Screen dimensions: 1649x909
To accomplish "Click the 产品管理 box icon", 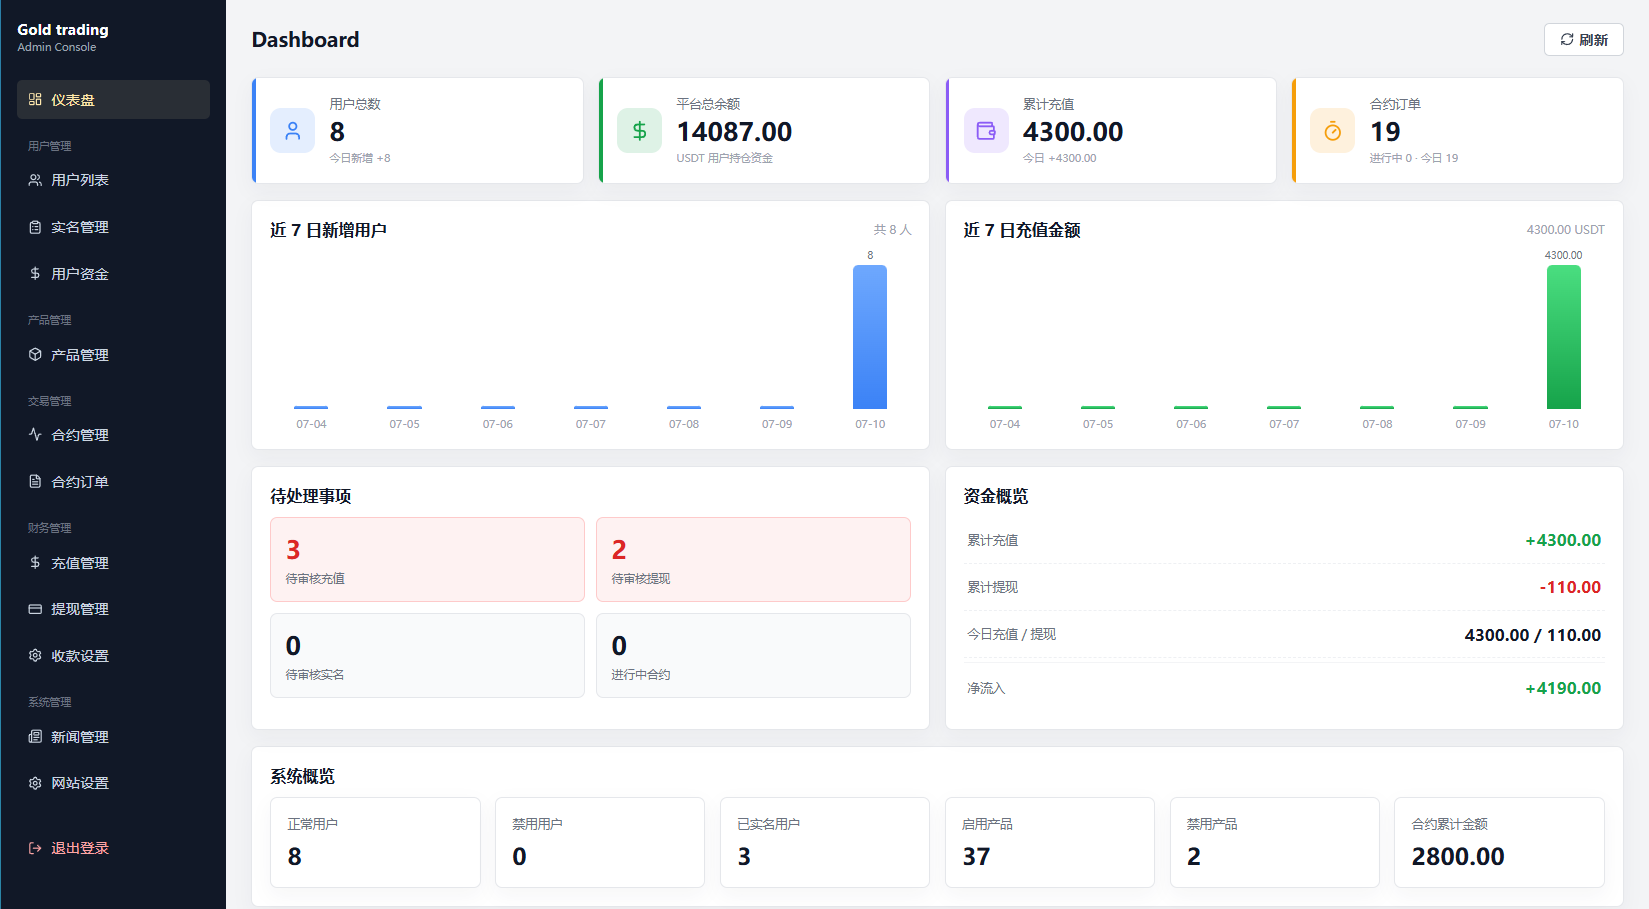I will coord(35,355).
